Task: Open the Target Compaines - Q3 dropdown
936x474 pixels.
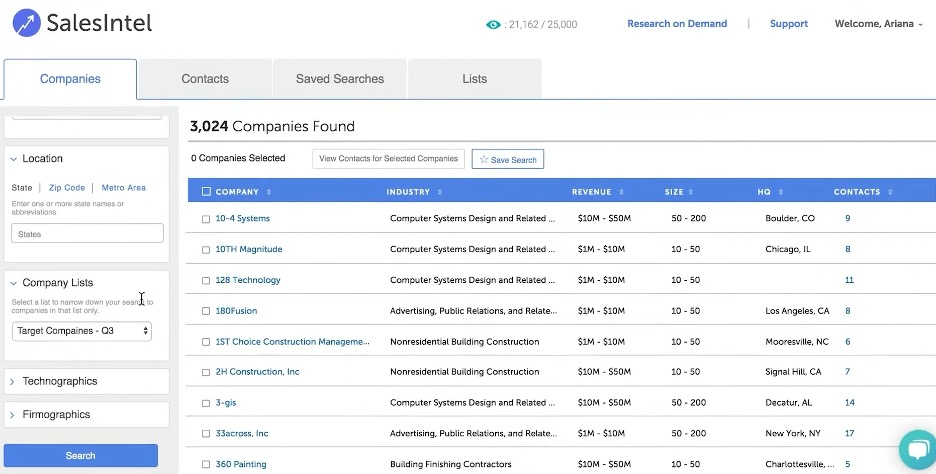Action: point(82,331)
